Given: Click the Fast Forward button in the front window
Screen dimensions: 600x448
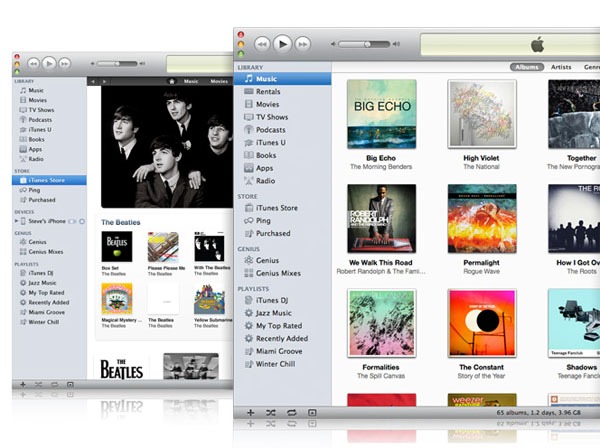Looking at the screenshot, I should (x=304, y=44).
